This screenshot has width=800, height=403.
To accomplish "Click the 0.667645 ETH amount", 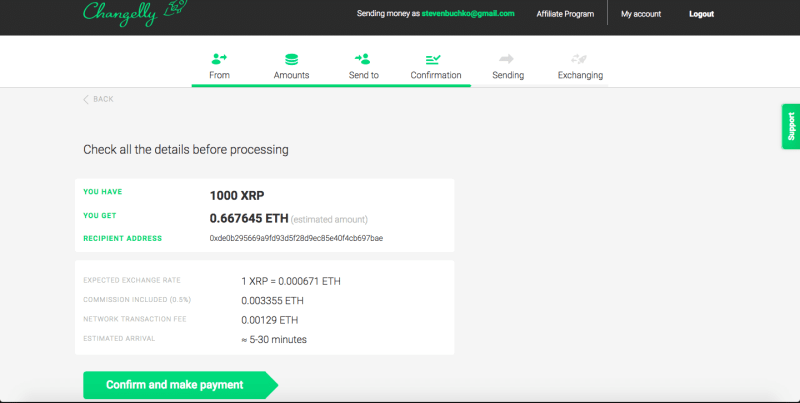I will point(249,218).
